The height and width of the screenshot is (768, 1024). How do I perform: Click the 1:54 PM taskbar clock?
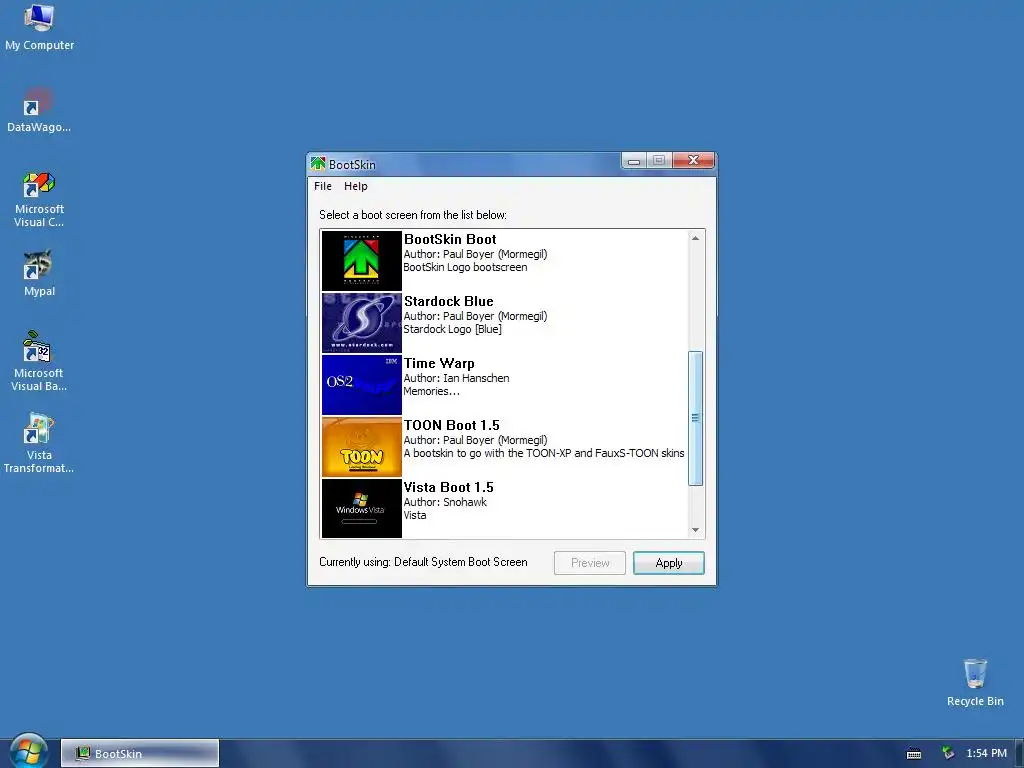pos(986,753)
